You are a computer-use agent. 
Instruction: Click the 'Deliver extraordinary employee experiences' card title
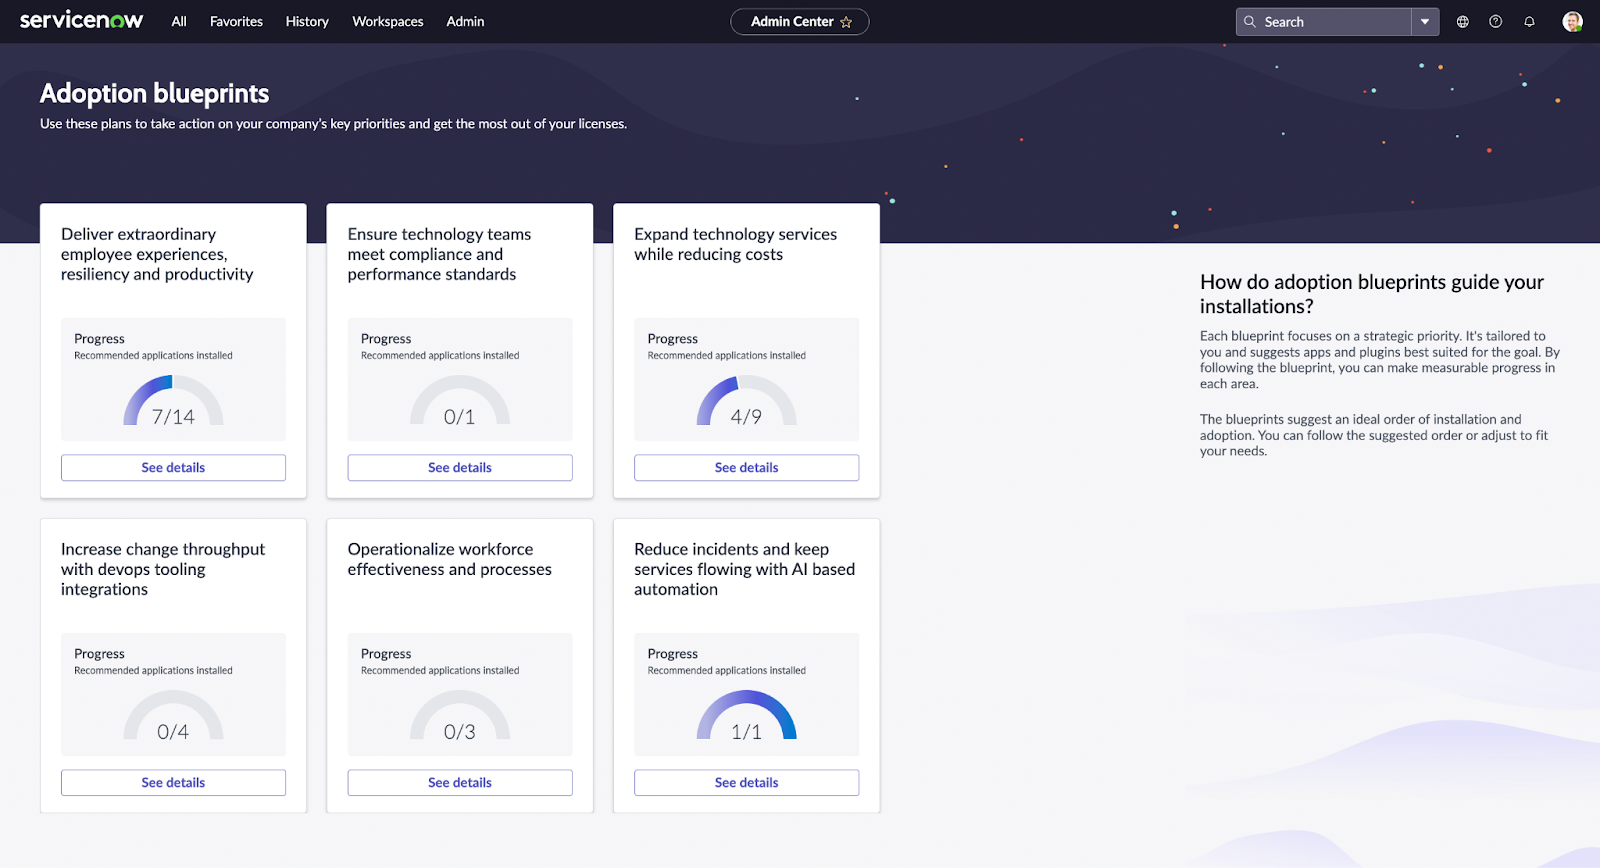pyautogui.click(x=157, y=254)
